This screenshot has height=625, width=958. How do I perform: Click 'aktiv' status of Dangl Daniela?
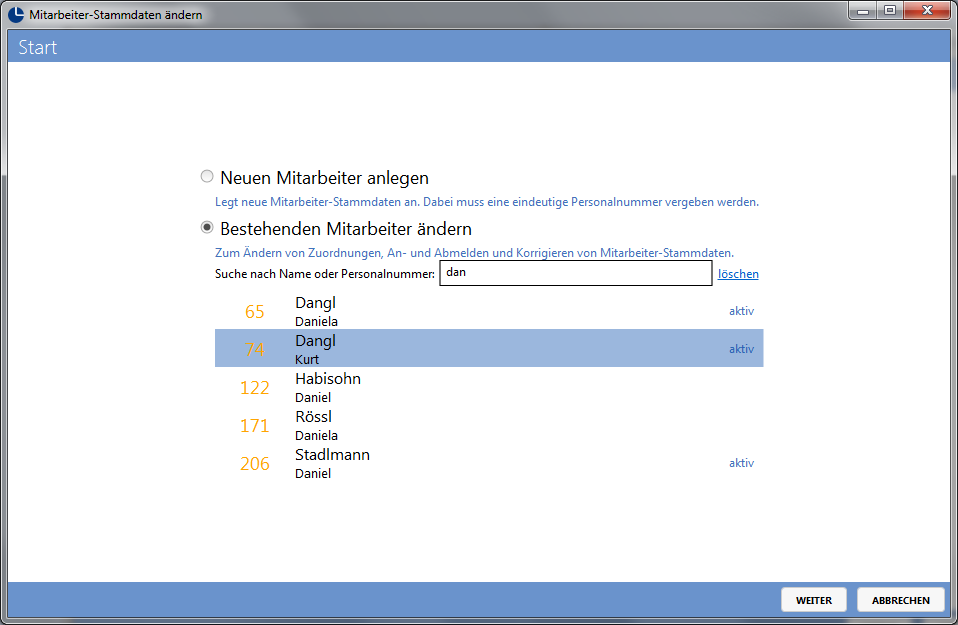pos(741,311)
